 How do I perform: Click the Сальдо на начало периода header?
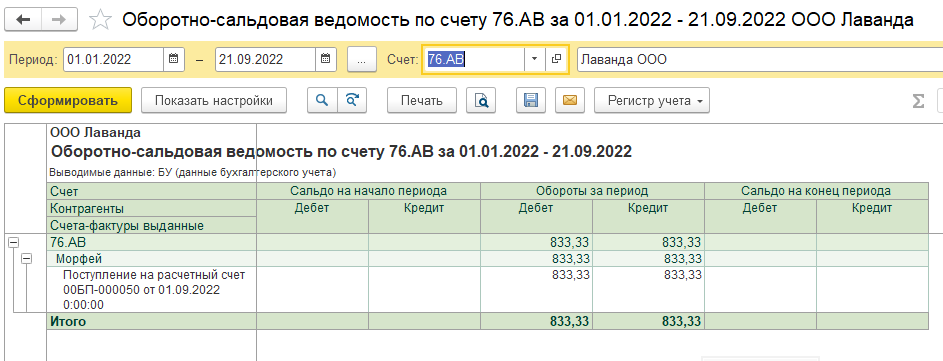click(369, 191)
